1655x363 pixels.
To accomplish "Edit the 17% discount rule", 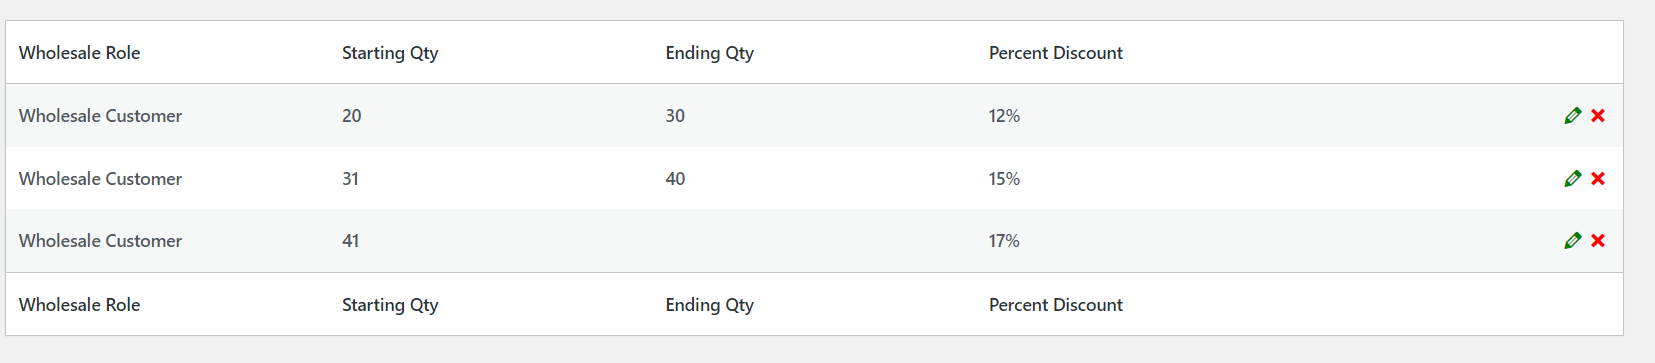I will (x=1572, y=241).
